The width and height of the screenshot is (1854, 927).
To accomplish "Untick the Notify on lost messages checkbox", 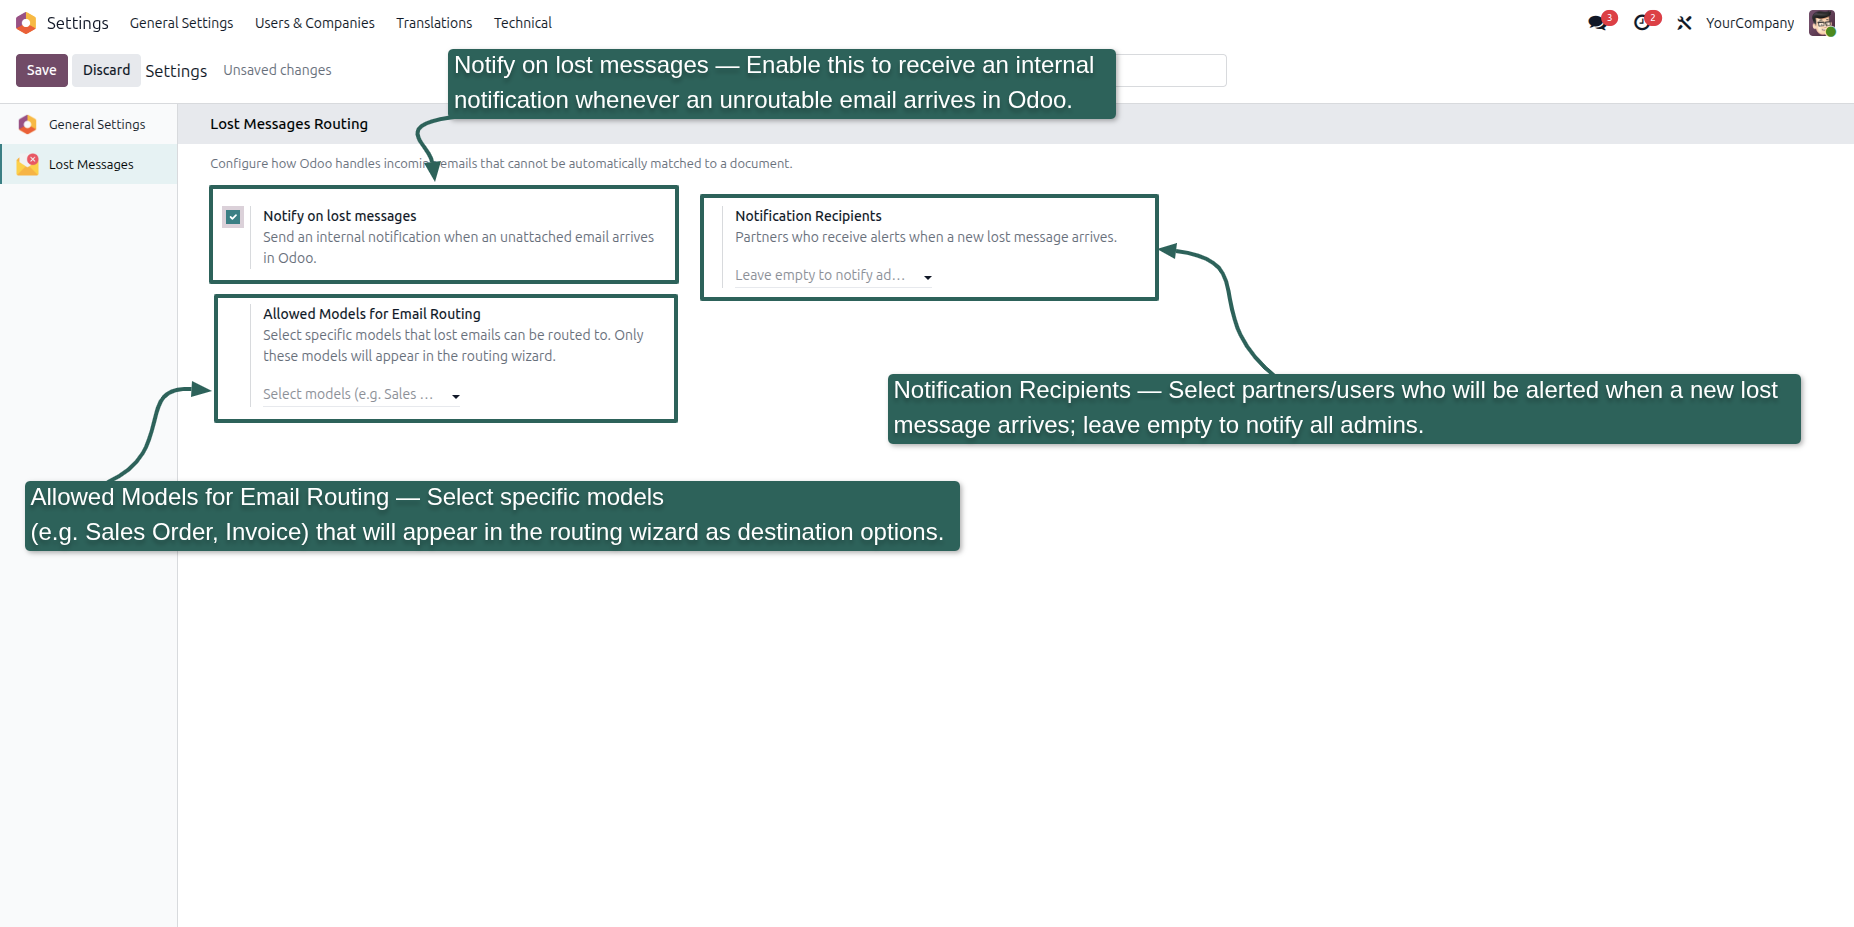I will click(233, 216).
